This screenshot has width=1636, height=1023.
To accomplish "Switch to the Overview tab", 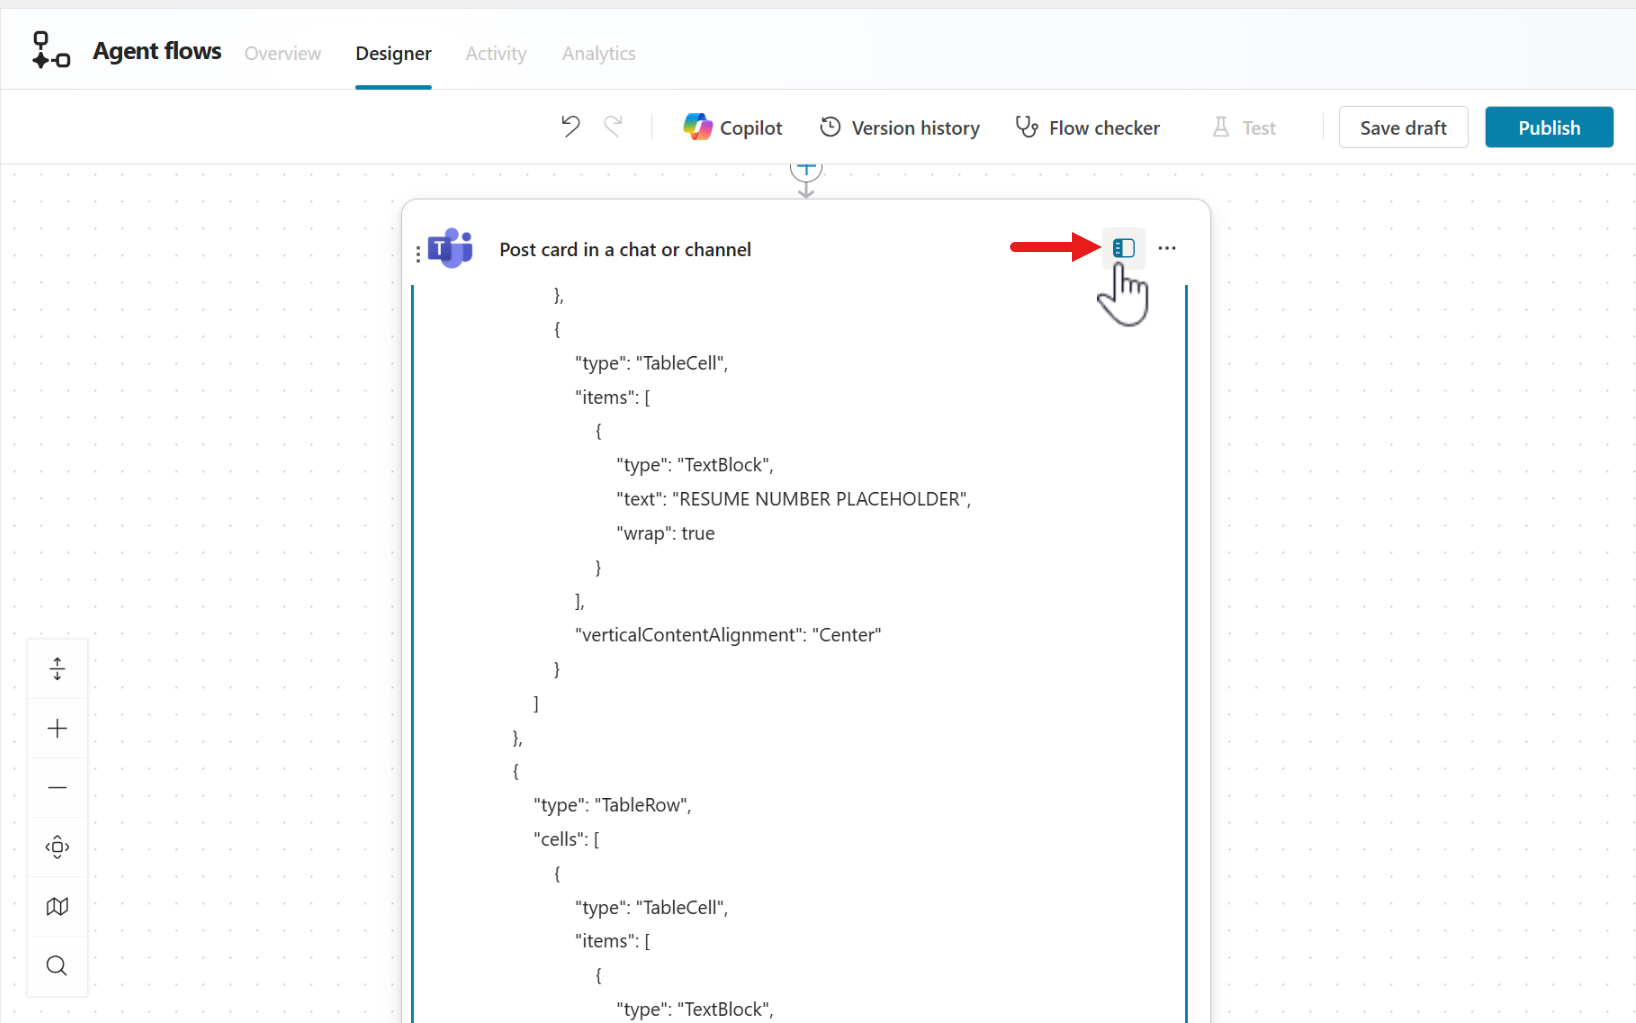I will 283,54.
